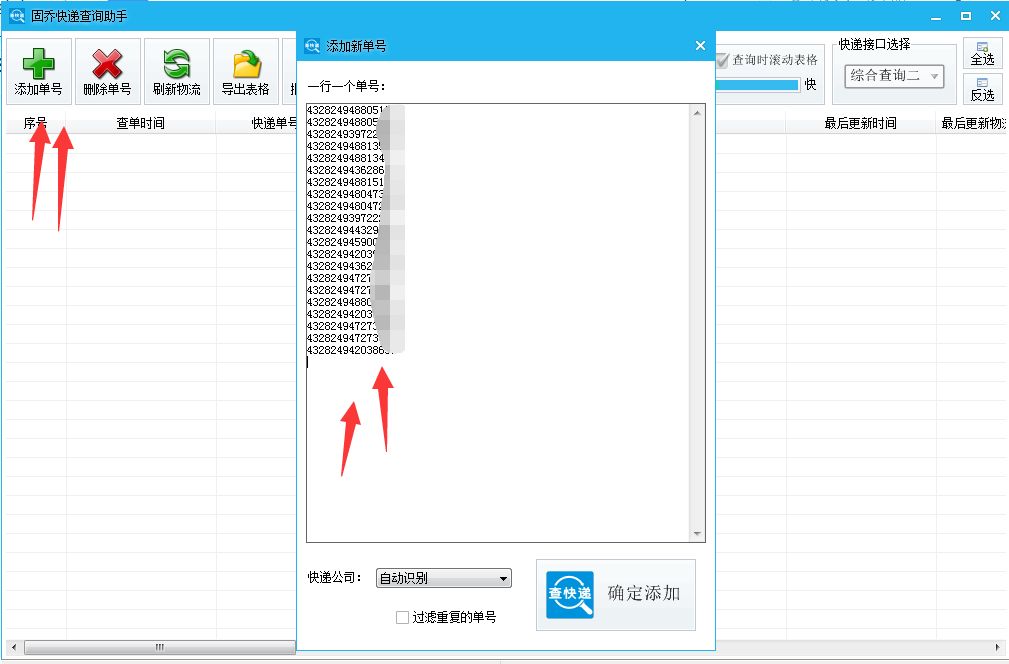Click the first tracking number line
The image size is (1009, 664).
pos(347,110)
